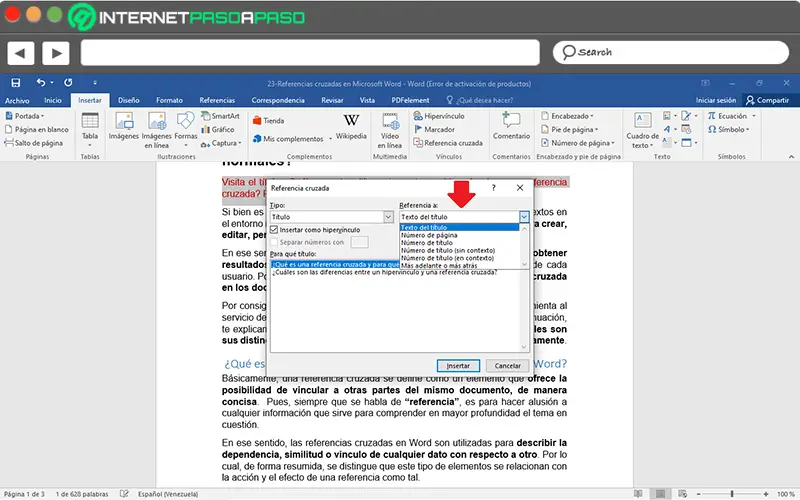Add a Comentario

point(511,126)
